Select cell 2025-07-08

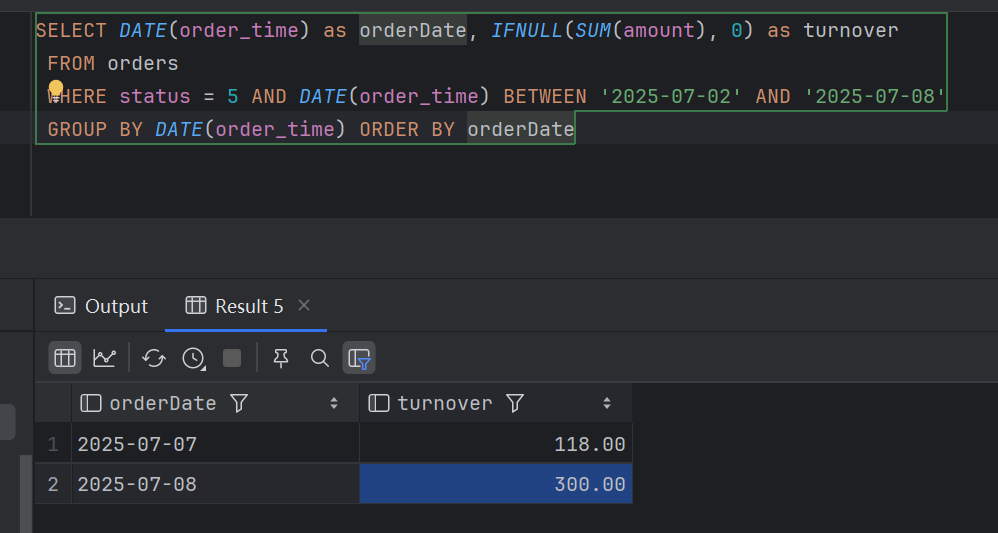pos(216,485)
